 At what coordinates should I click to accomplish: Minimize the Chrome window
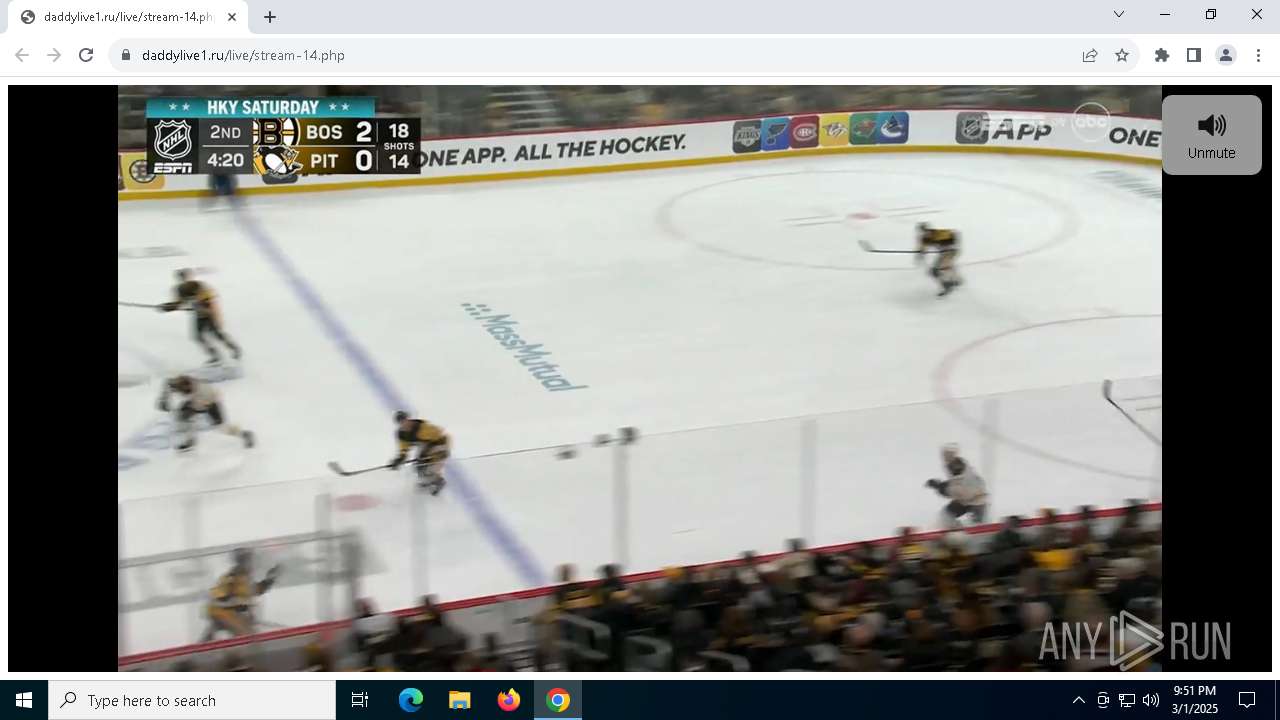[x=1165, y=14]
